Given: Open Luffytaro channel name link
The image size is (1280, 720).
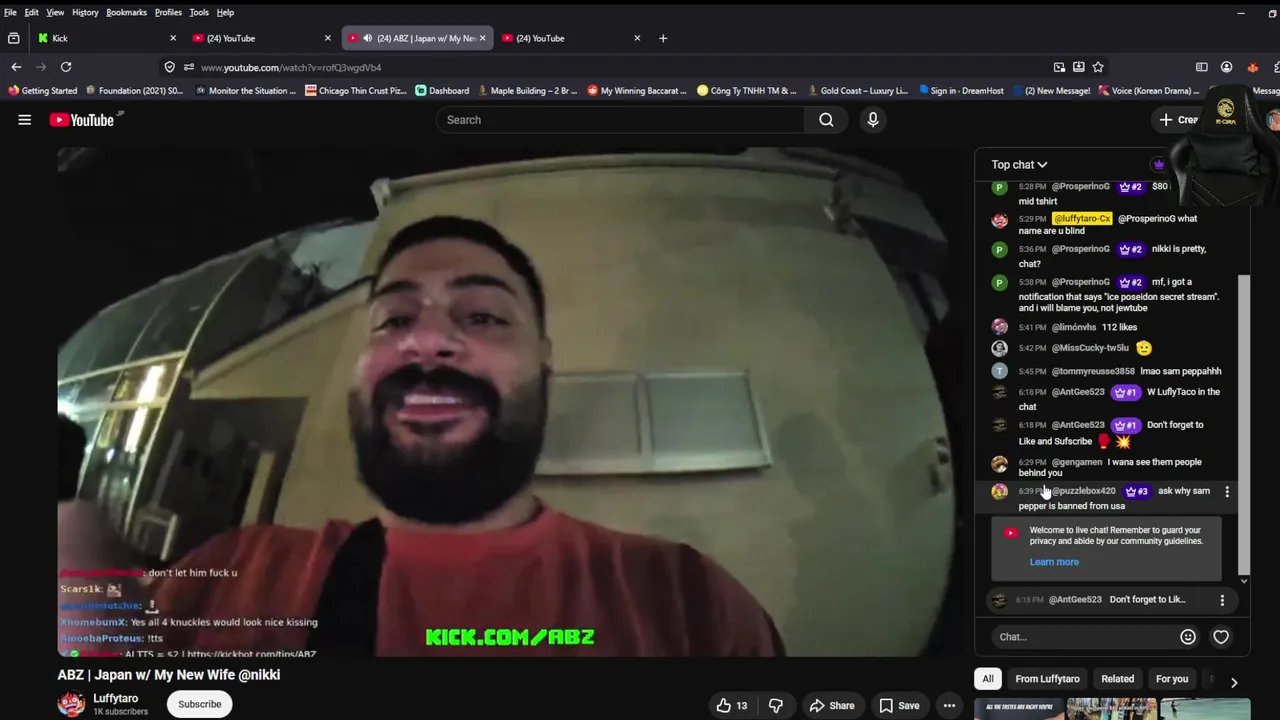Looking at the screenshot, I should (x=116, y=698).
